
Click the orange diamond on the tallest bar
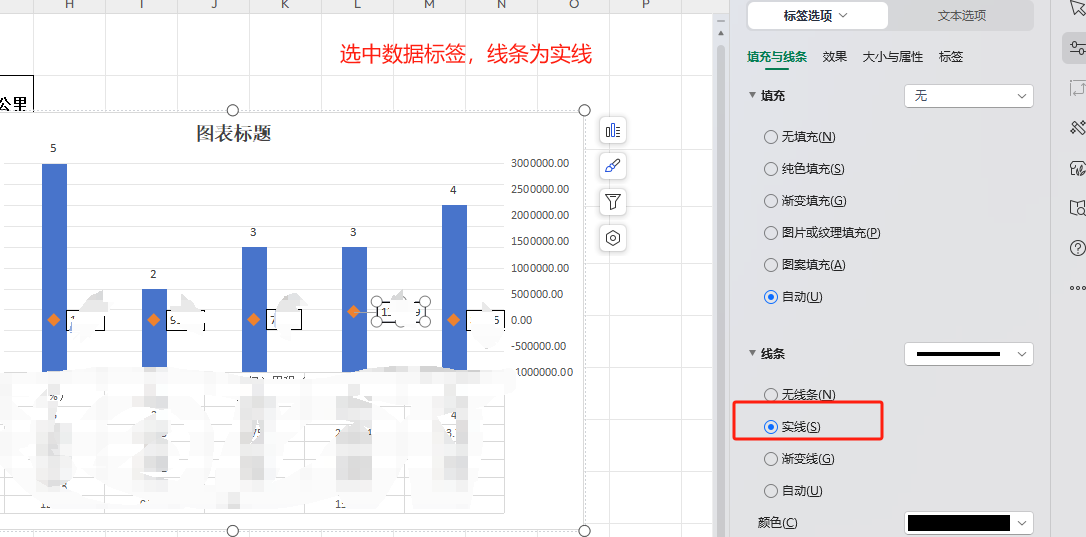pyautogui.click(x=54, y=319)
